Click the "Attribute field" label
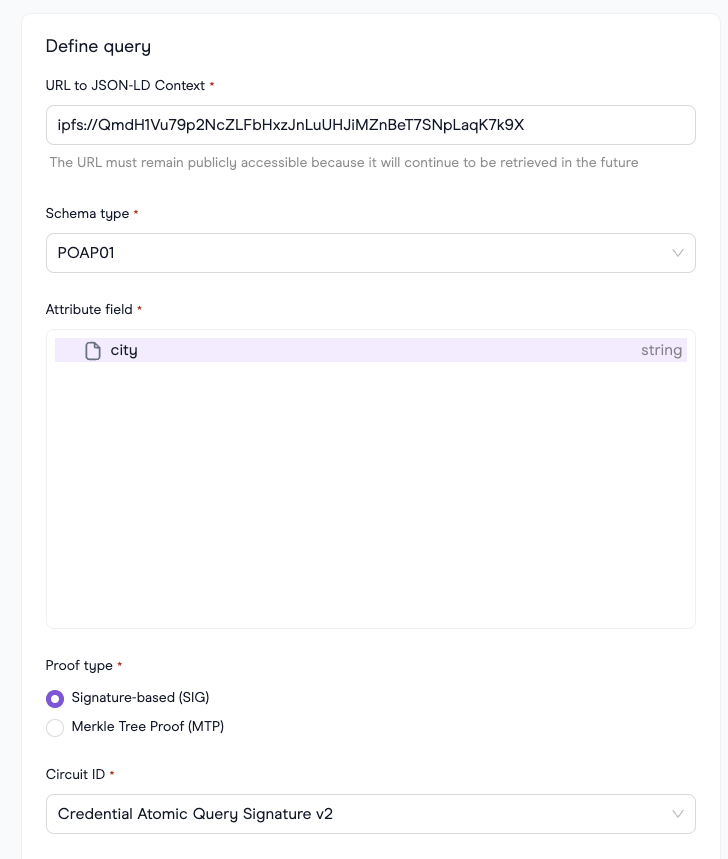This screenshot has width=728, height=859. tap(89, 310)
